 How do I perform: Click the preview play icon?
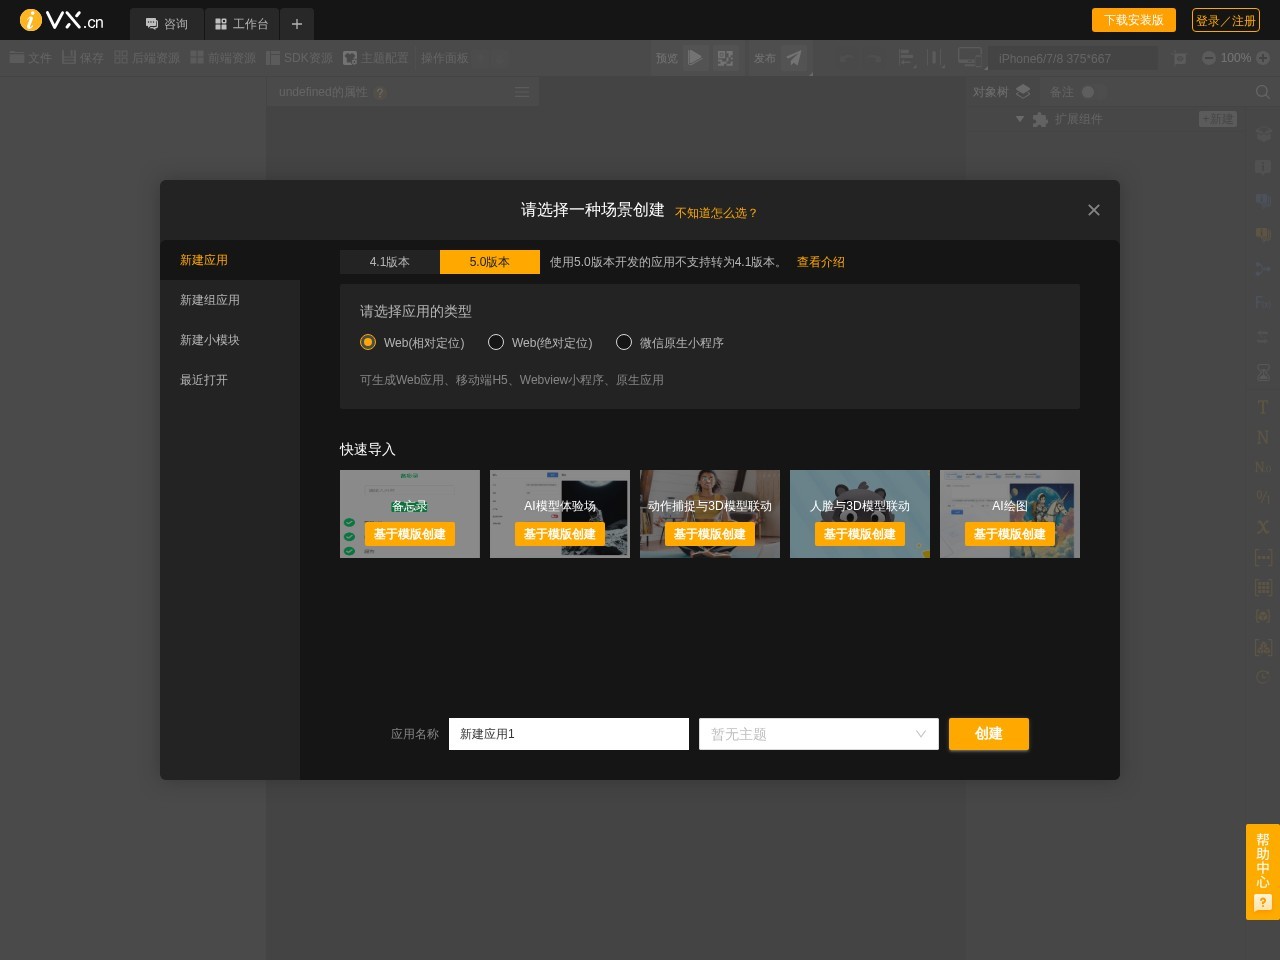coord(695,58)
